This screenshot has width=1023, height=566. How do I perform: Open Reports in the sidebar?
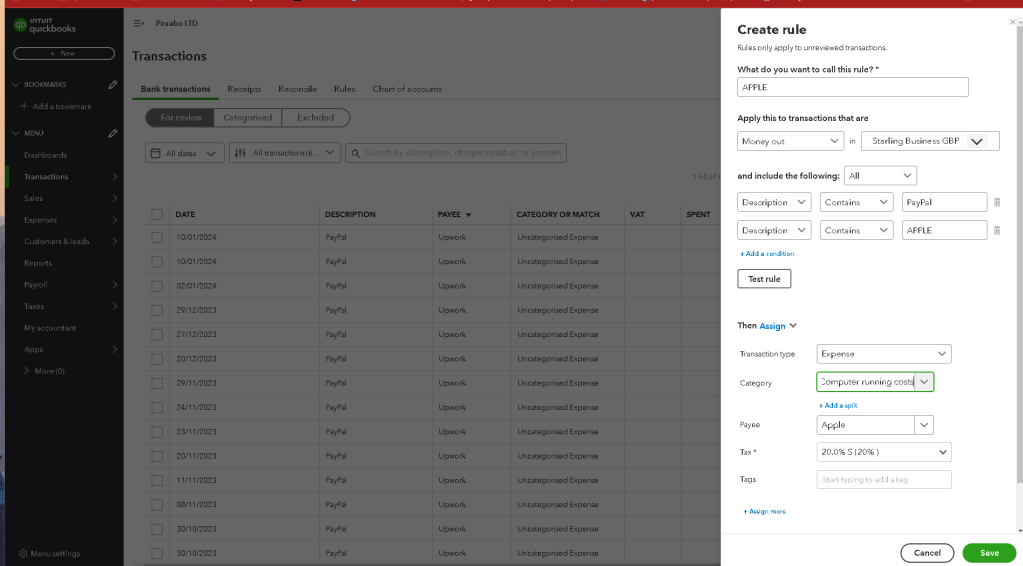38,263
